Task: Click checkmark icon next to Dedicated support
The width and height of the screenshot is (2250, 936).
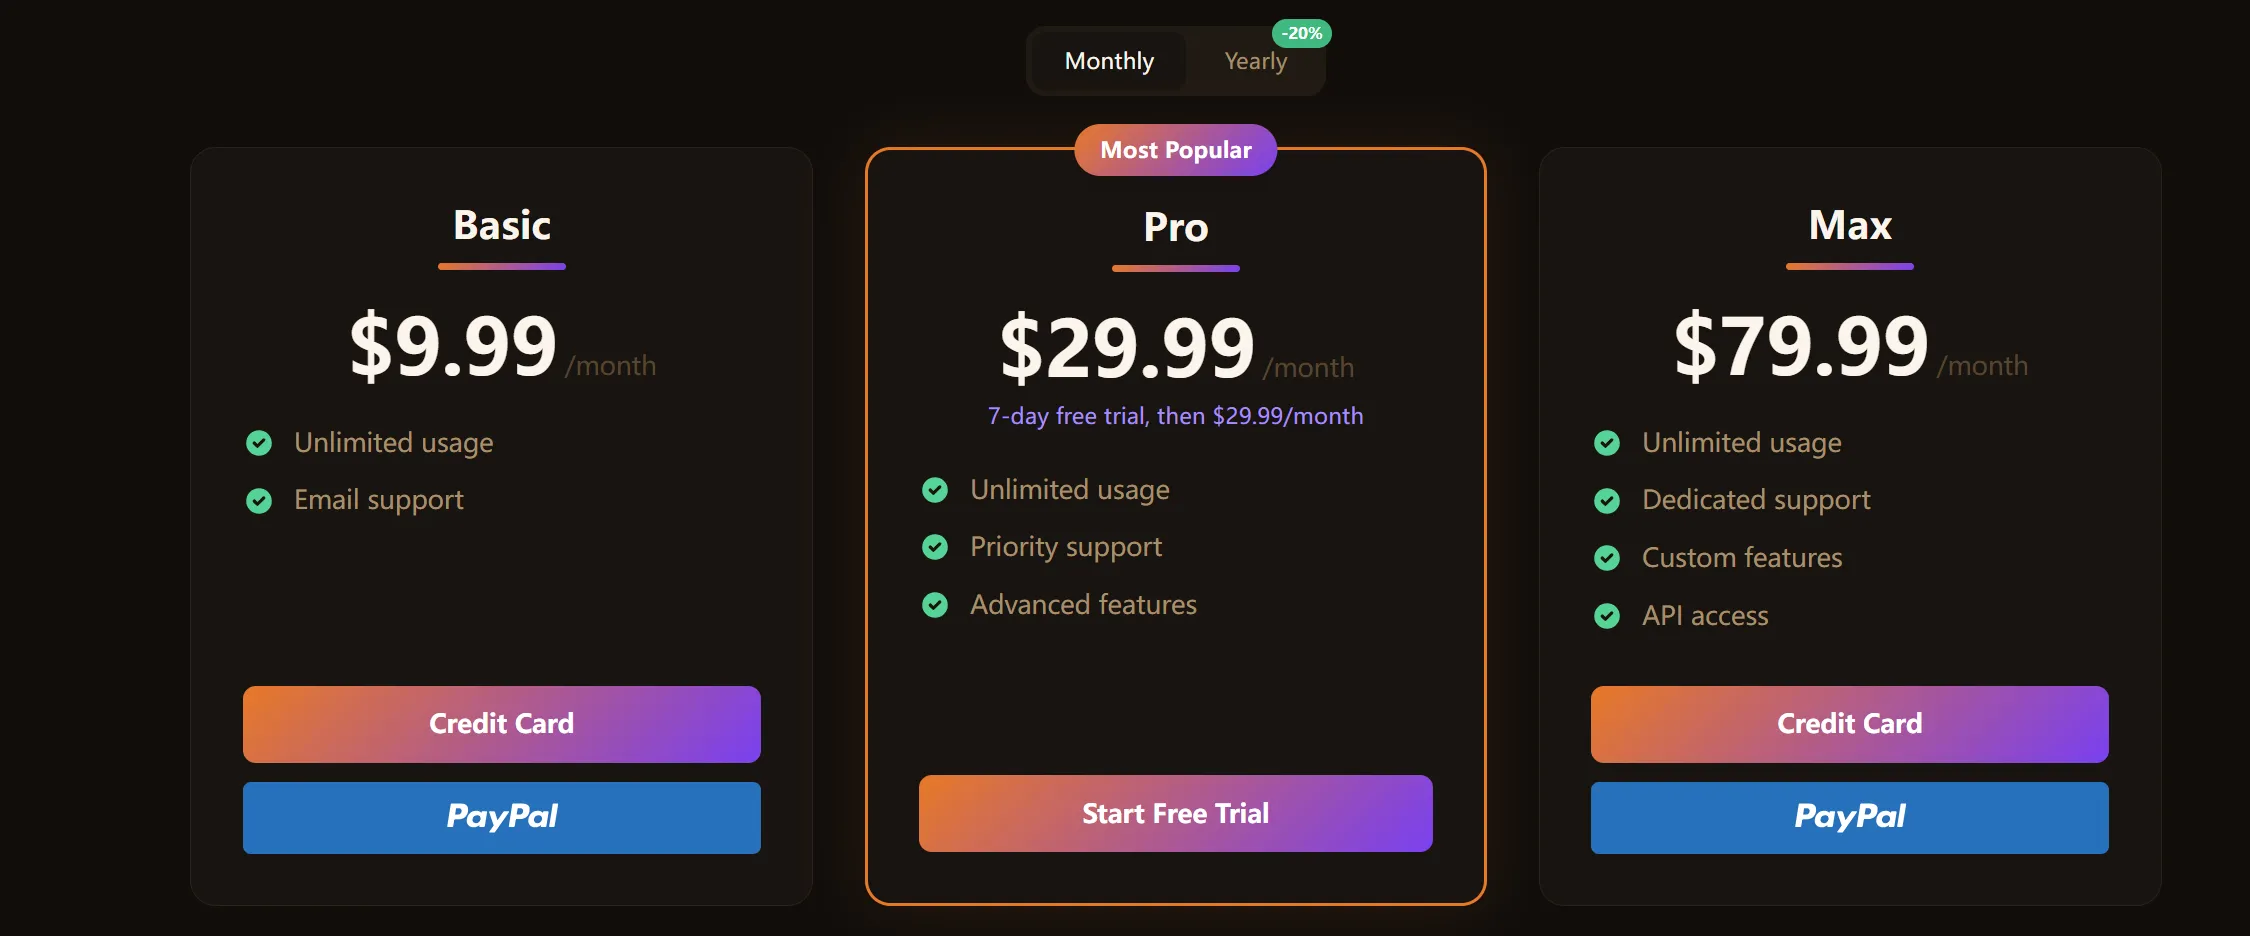Action: tap(1607, 500)
